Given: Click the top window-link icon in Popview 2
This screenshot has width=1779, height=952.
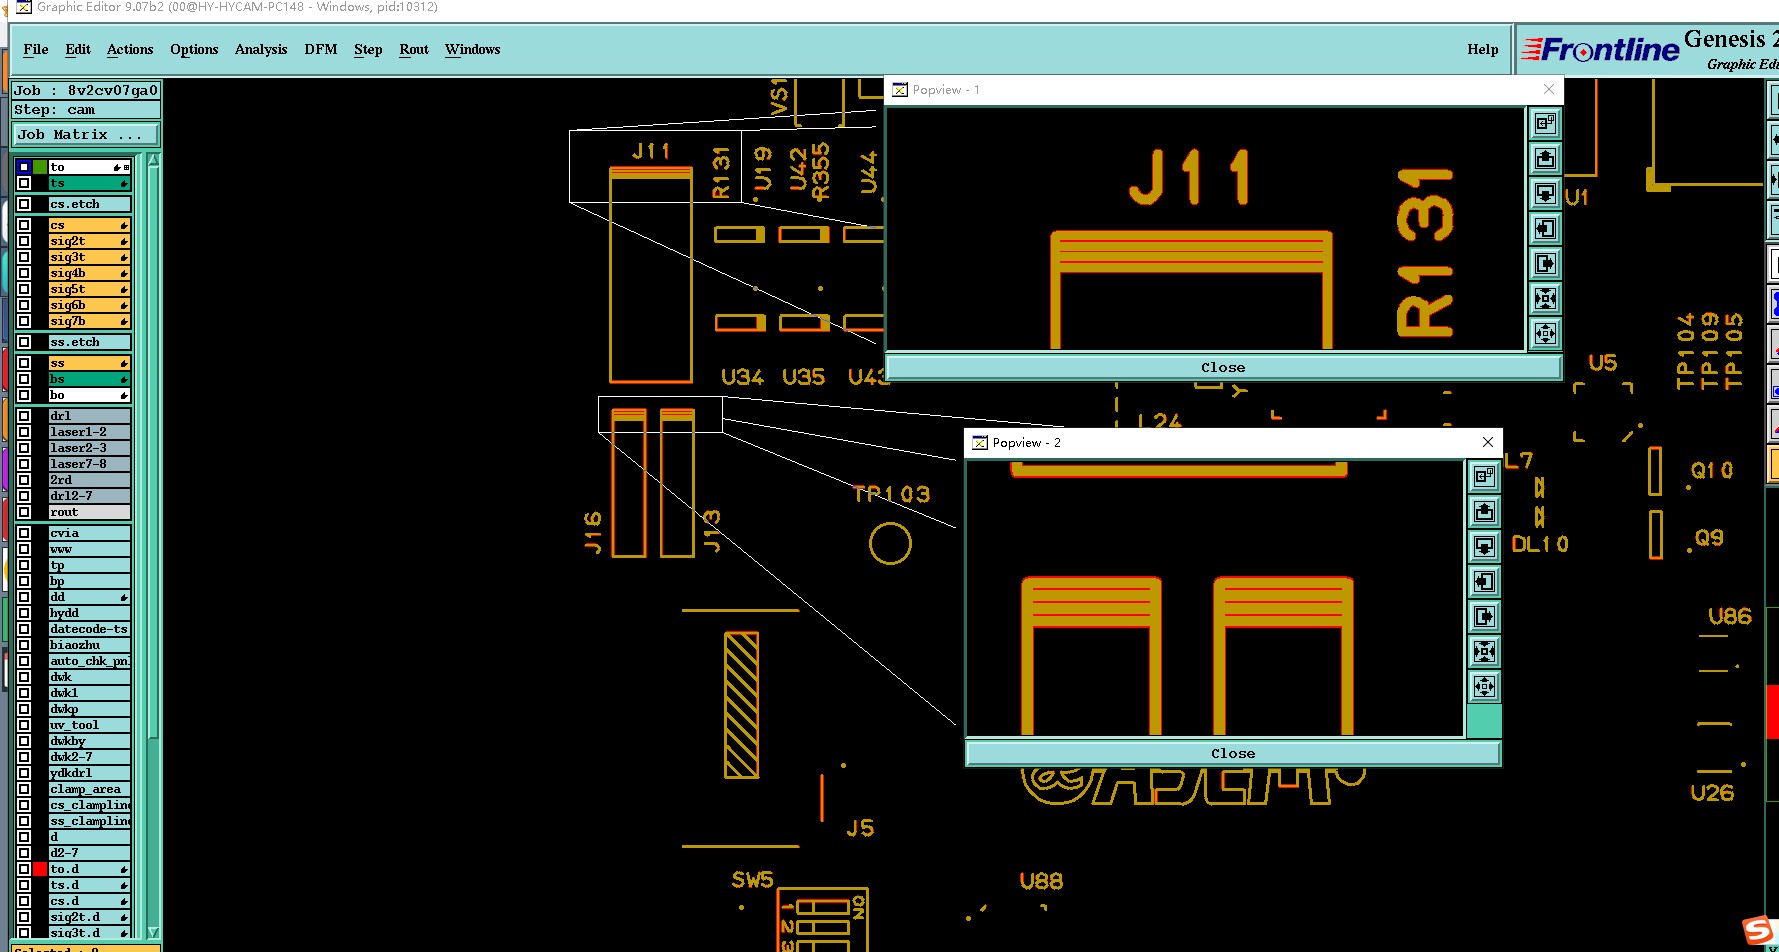Looking at the screenshot, I should point(1484,476).
